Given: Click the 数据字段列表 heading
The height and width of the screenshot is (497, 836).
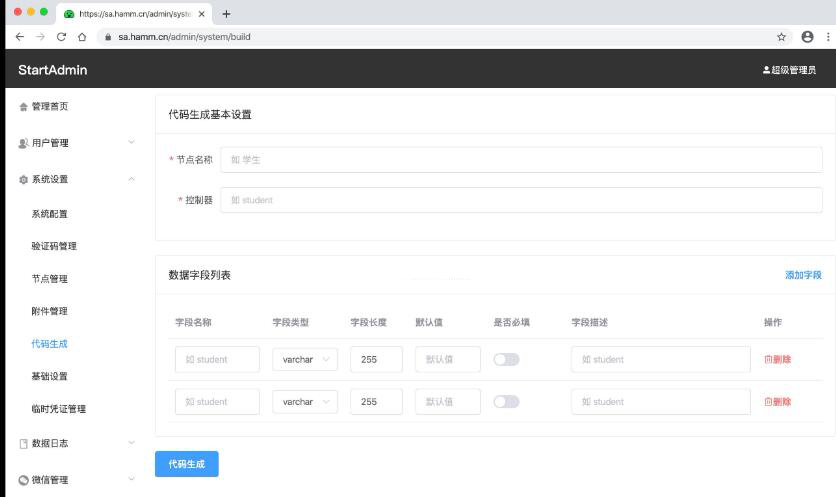Looking at the screenshot, I should click(x=199, y=275).
